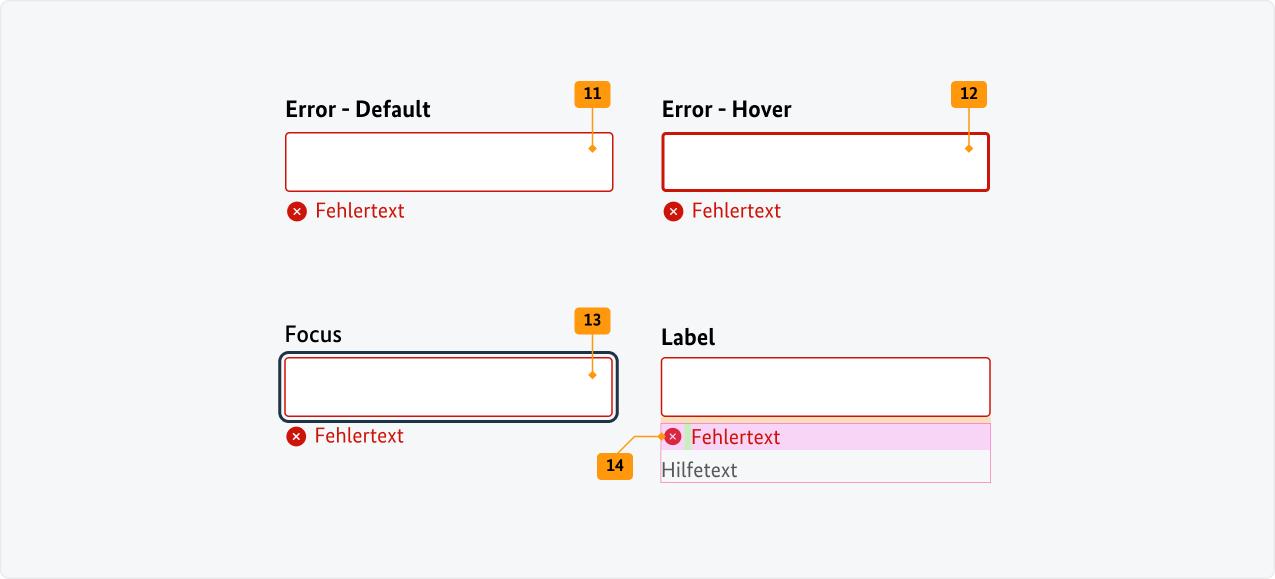
Task: Click the Error - Default input field
Action: (x=448, y=161)
